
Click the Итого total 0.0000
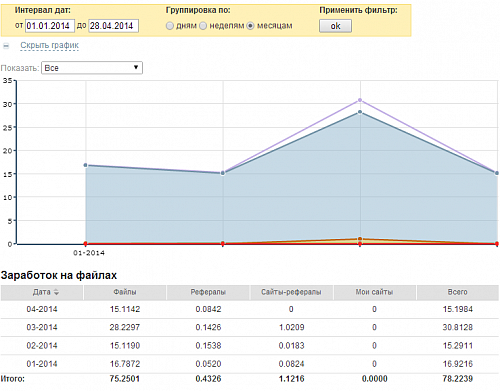[x=375, y=379]
